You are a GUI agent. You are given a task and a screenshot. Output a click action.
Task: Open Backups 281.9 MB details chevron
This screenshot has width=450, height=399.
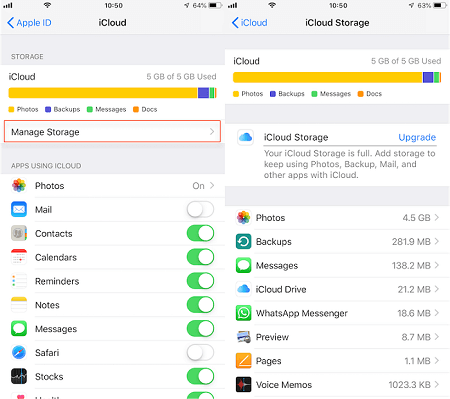[x=437, y=241]
